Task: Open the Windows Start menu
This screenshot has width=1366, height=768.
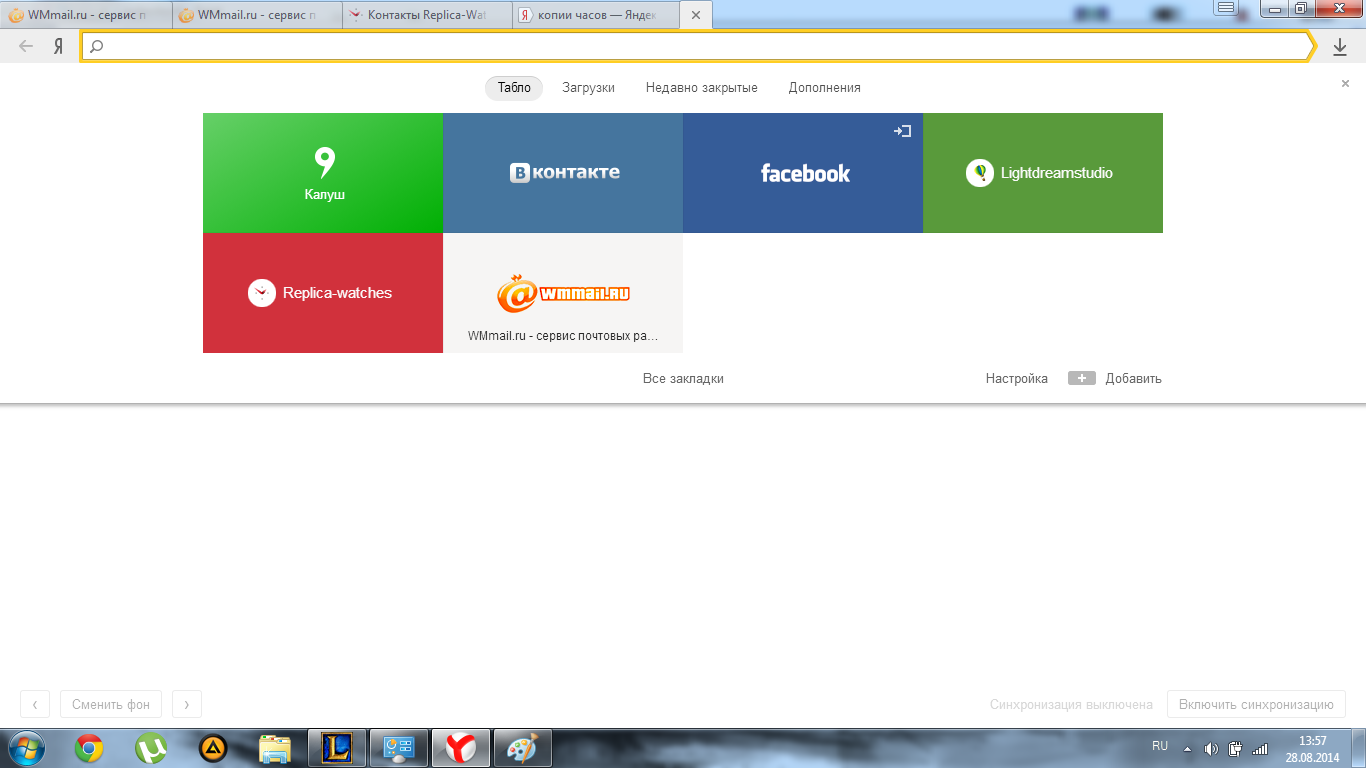Action: click(25, 748)
